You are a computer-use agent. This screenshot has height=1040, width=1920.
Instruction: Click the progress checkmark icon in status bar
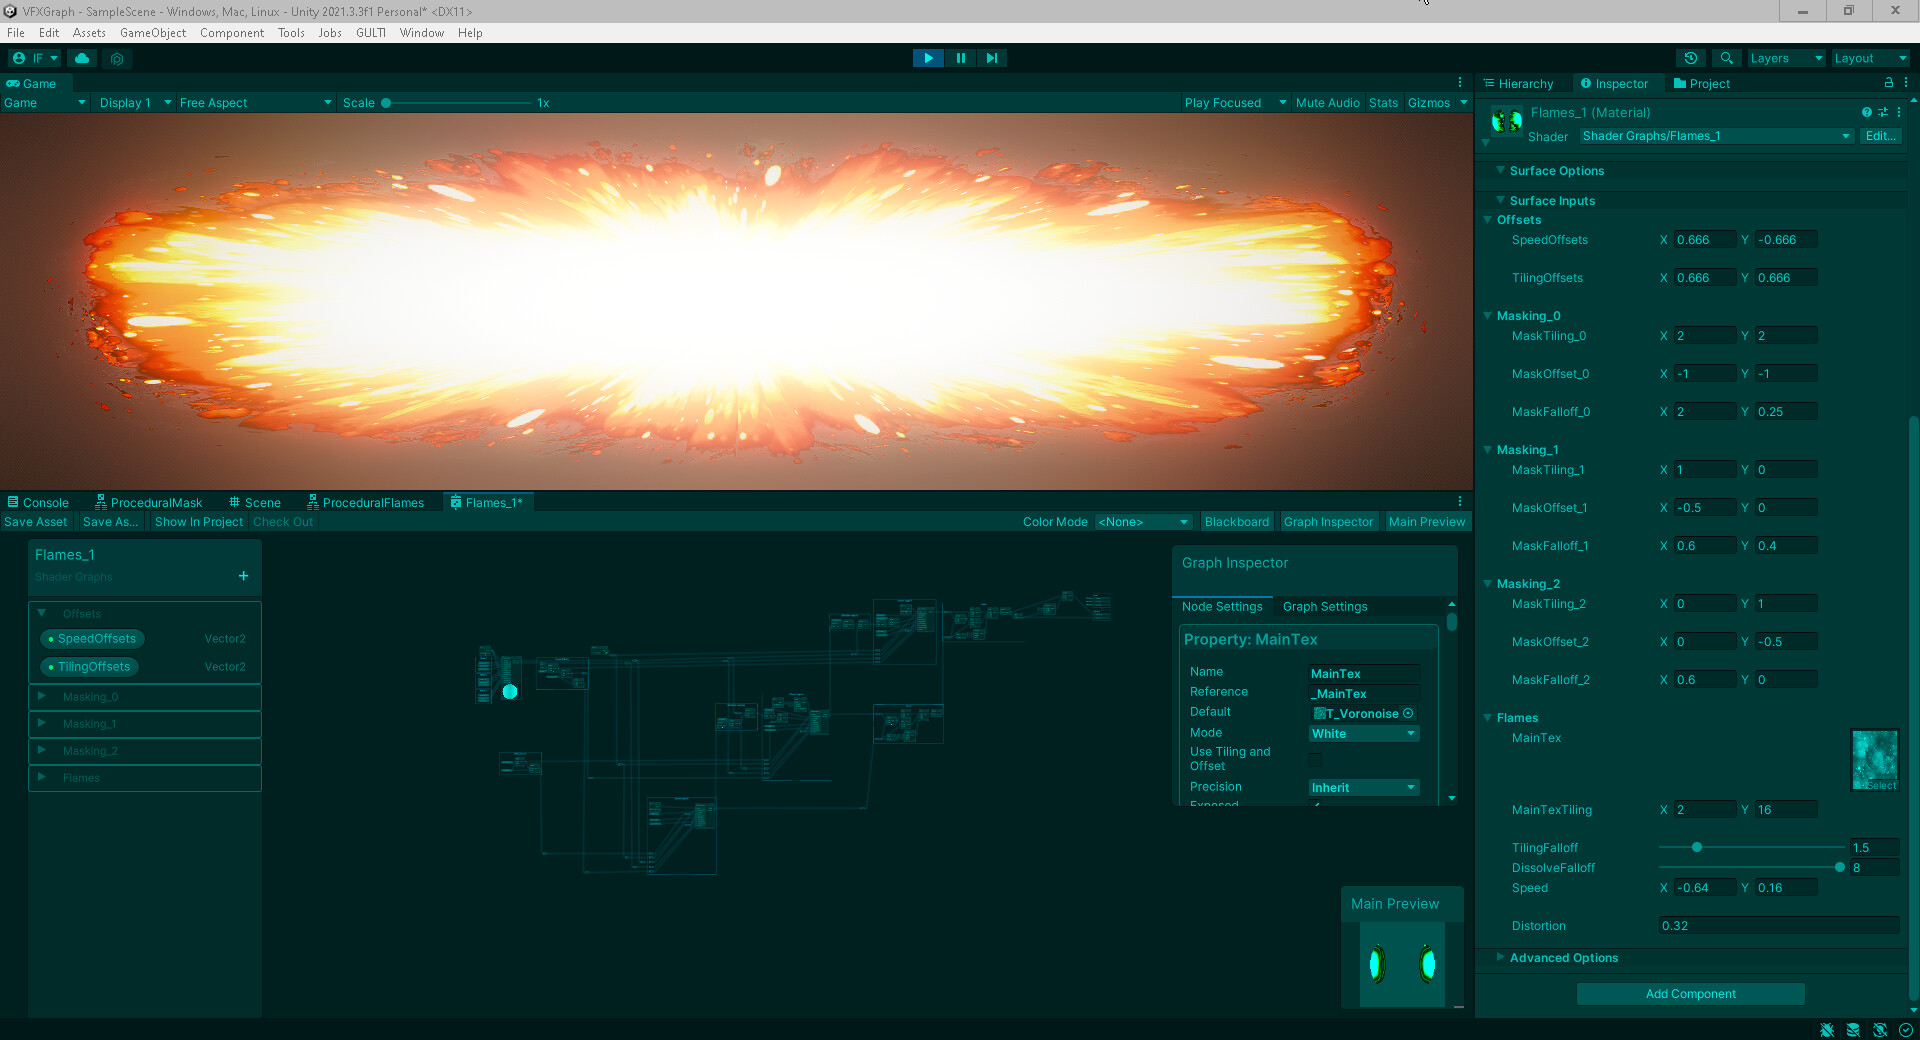click(x=1906, y=1030)
